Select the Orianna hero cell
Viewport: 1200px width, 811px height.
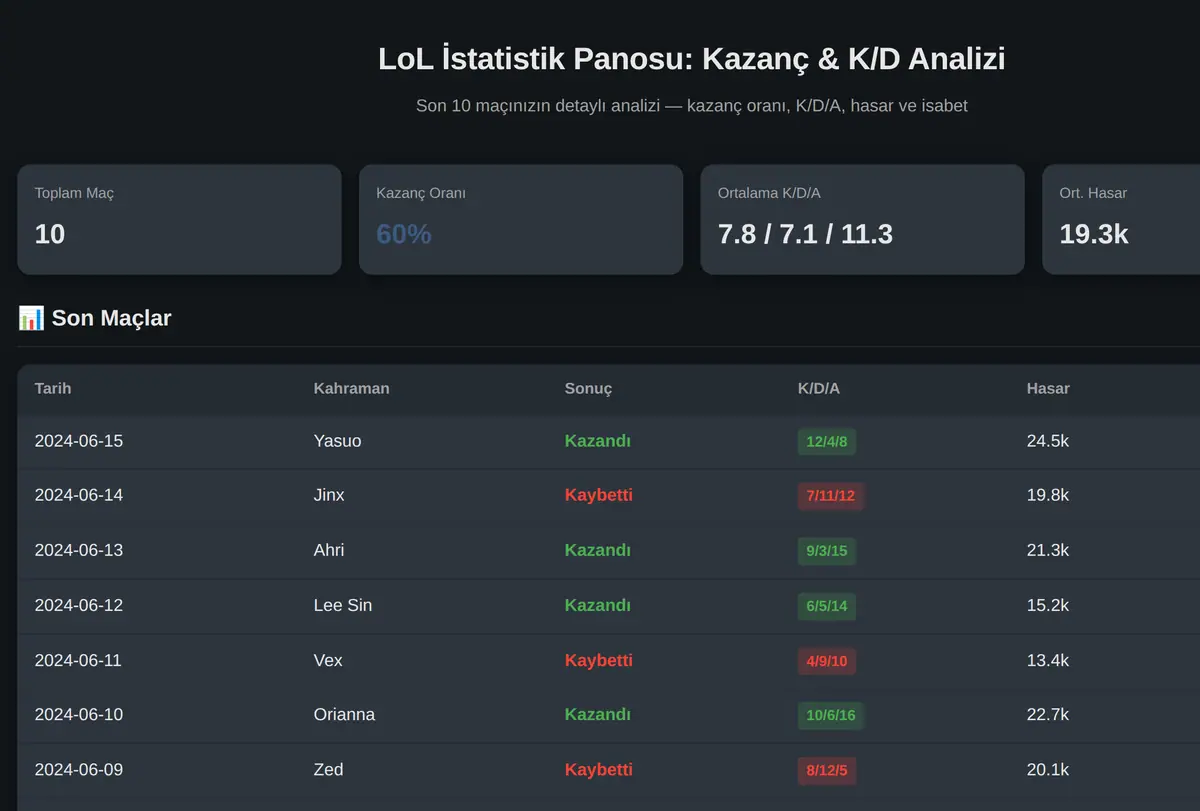[345, 714]
